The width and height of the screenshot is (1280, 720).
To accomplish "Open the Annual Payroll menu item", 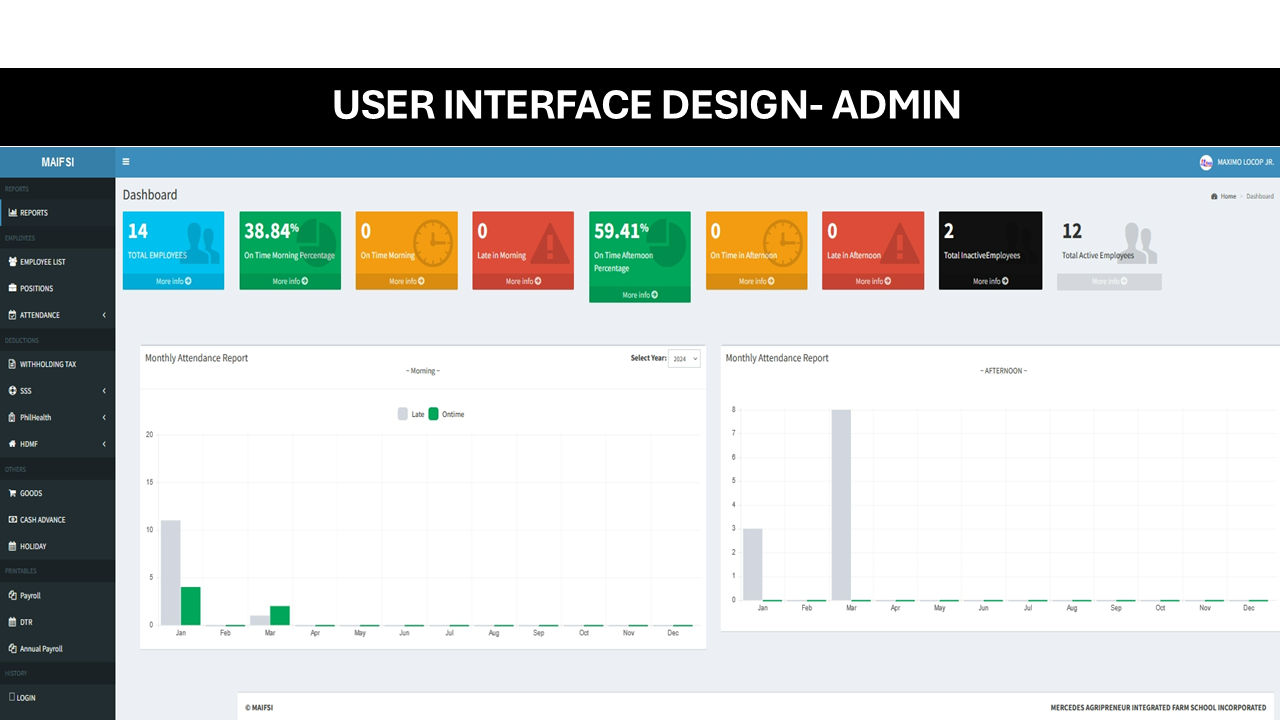I will (41, 649).
